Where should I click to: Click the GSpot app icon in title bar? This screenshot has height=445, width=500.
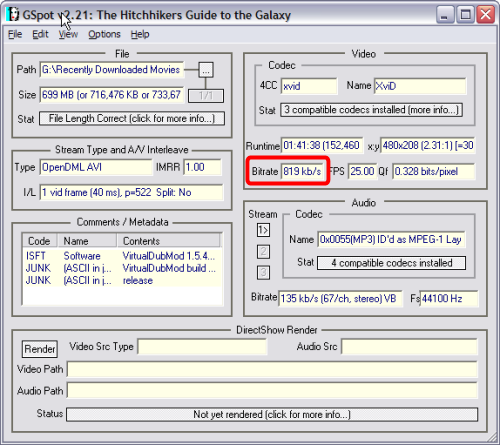coord(13,15)
